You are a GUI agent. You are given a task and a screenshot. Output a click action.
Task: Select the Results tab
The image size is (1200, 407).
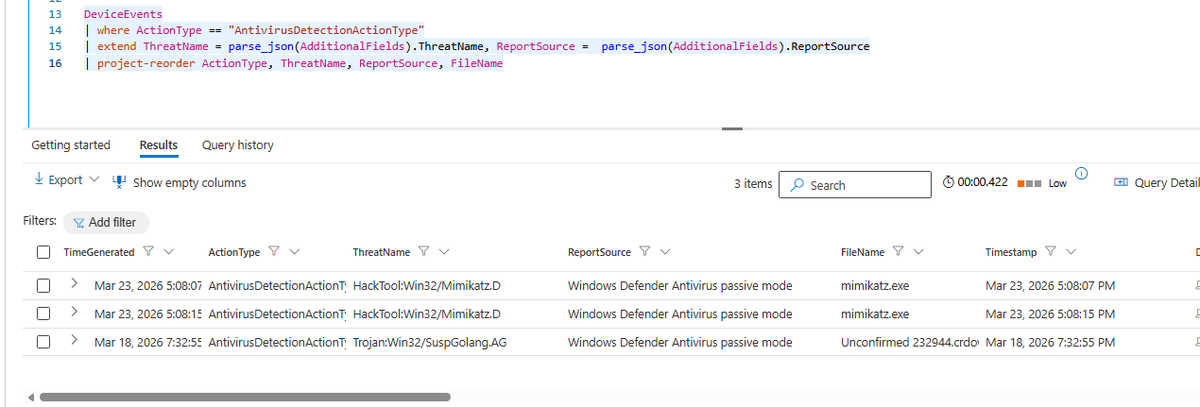coord(159,145)
